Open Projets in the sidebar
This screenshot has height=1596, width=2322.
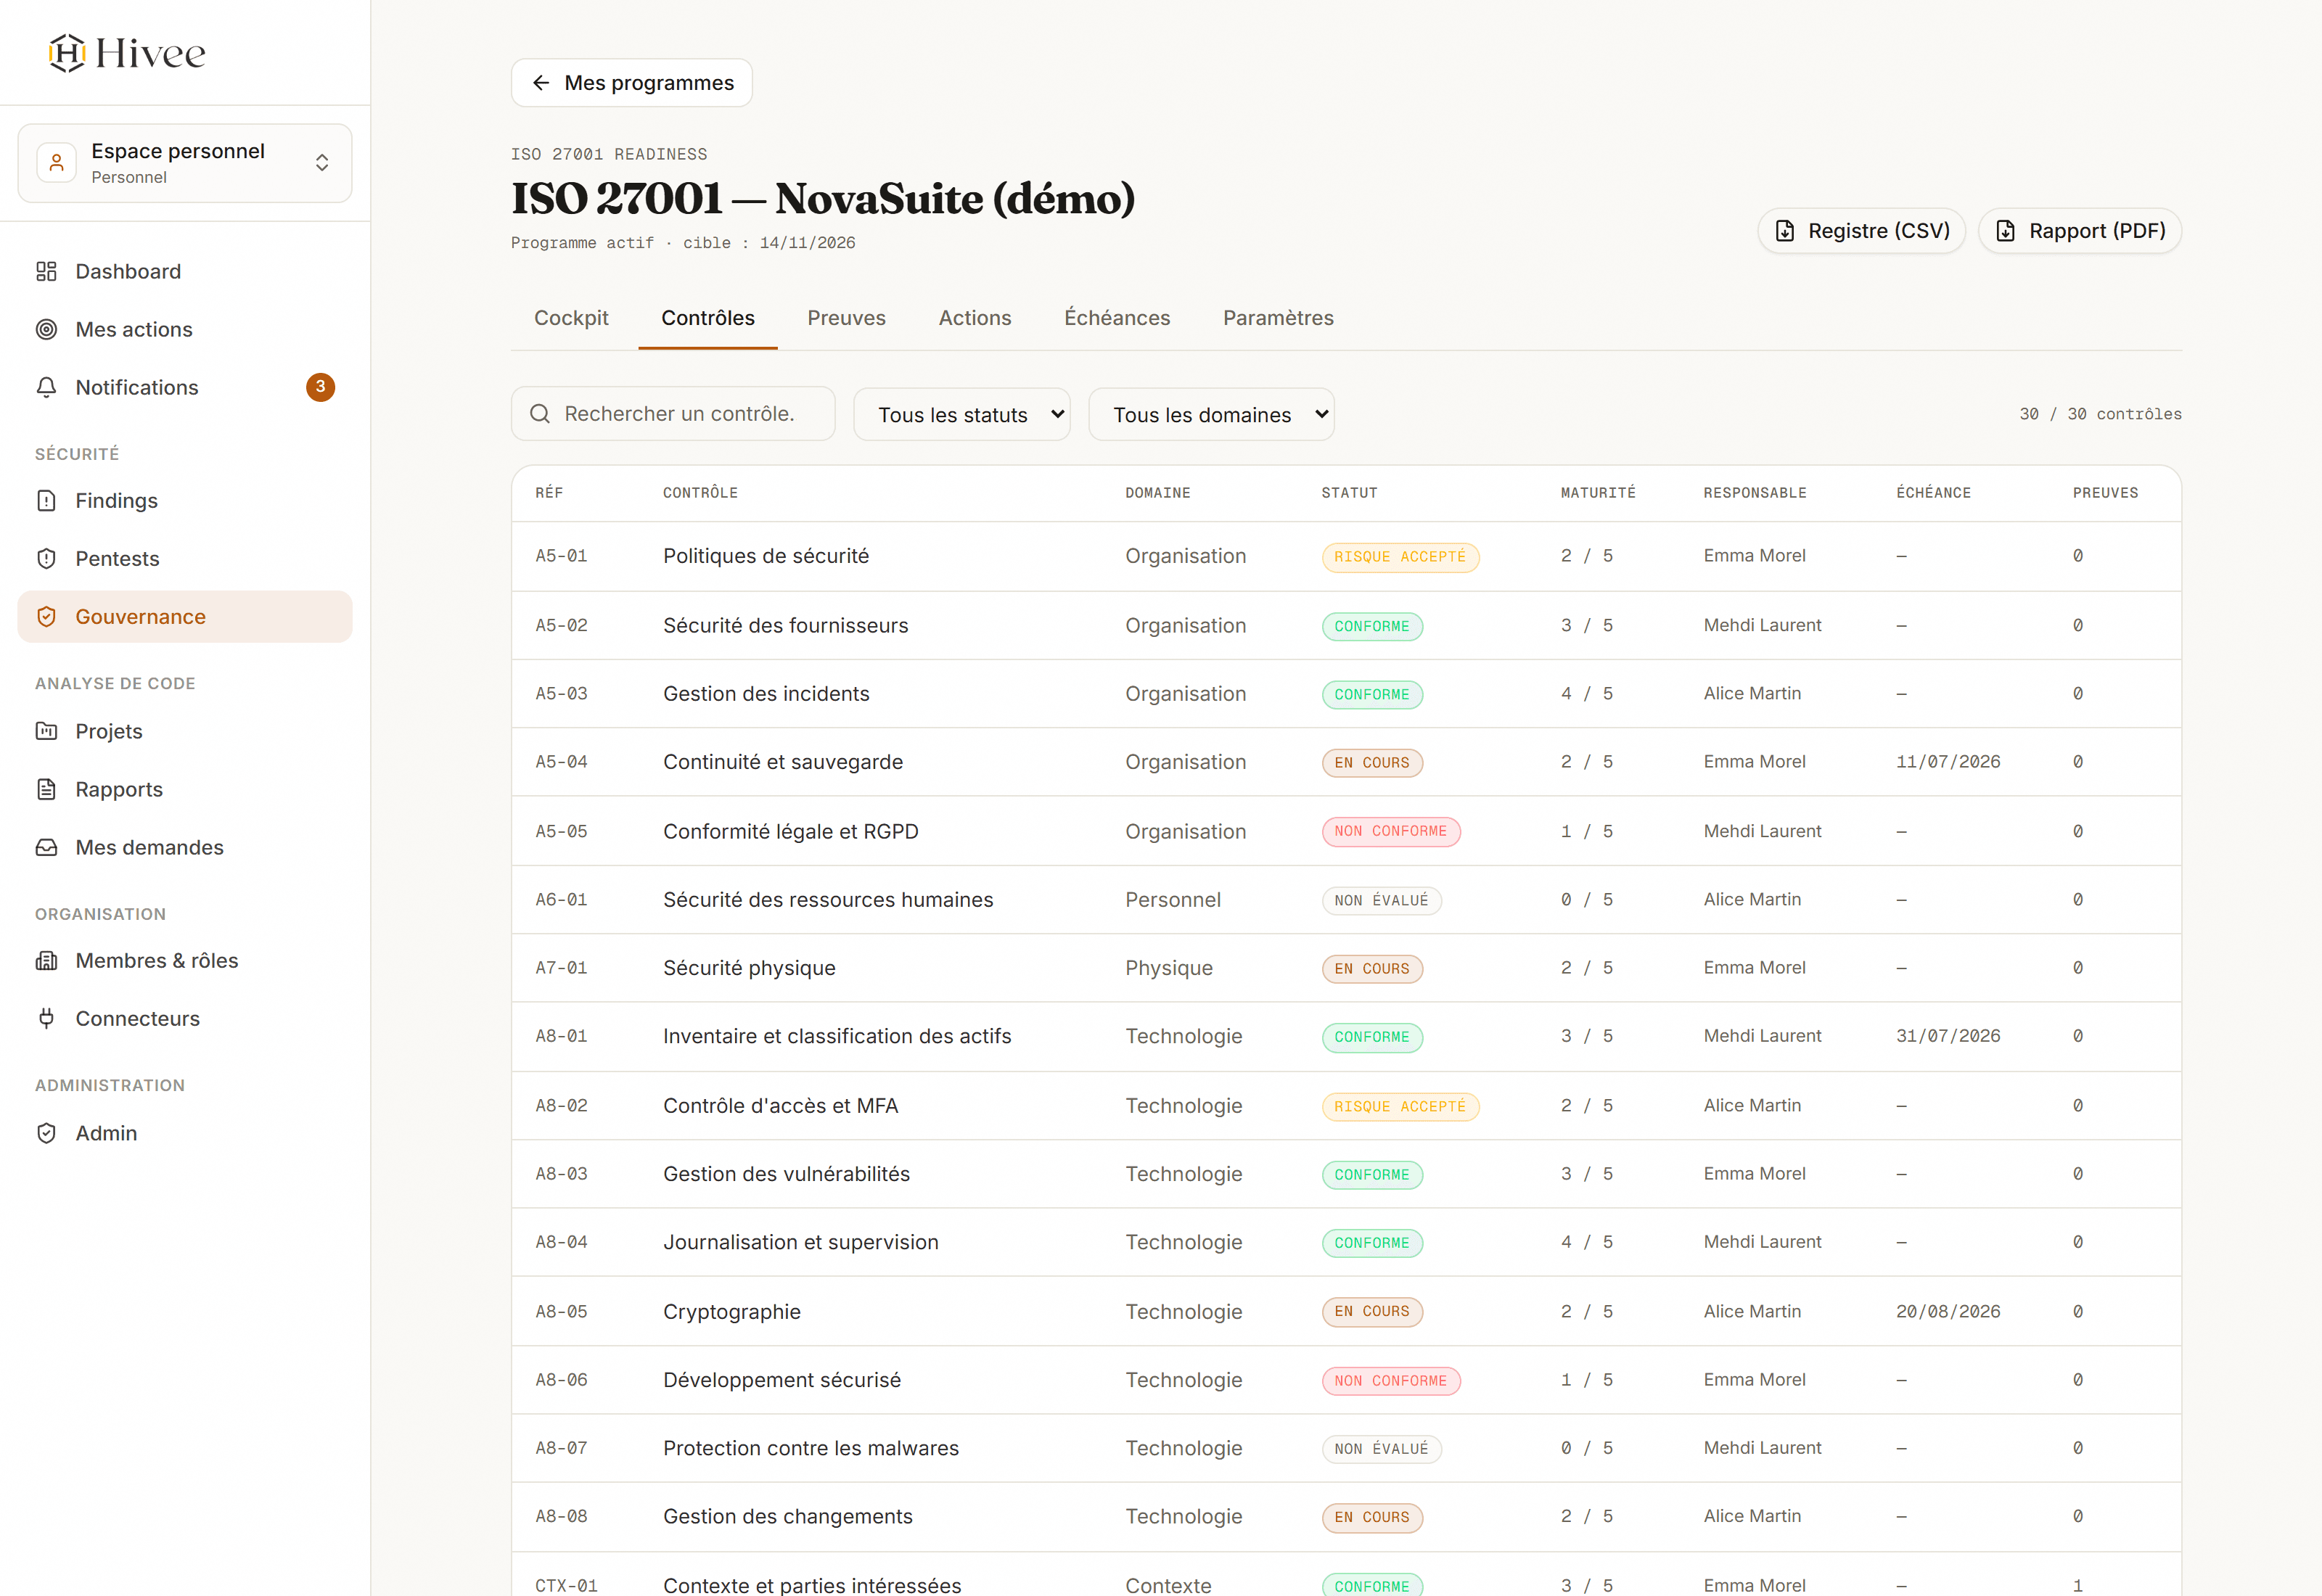click(x=185, y=731)
